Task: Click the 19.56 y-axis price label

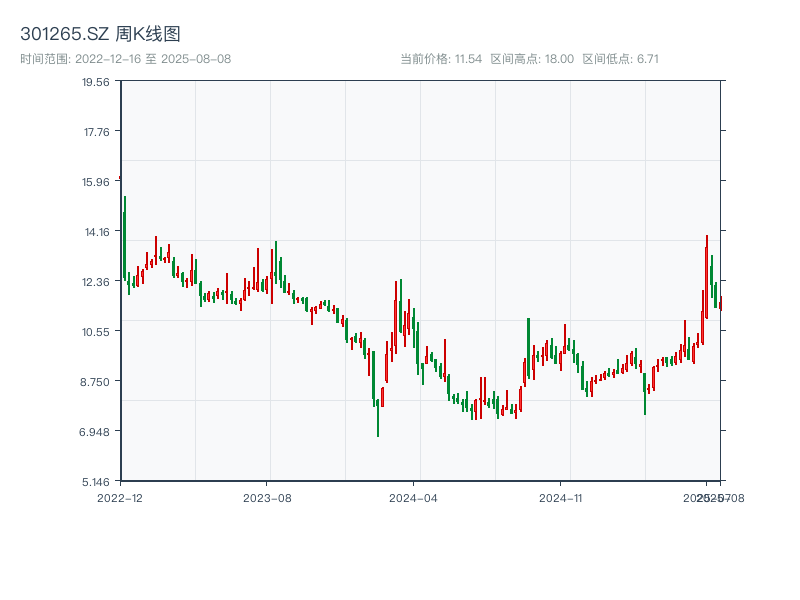Action: pos(96,82)
